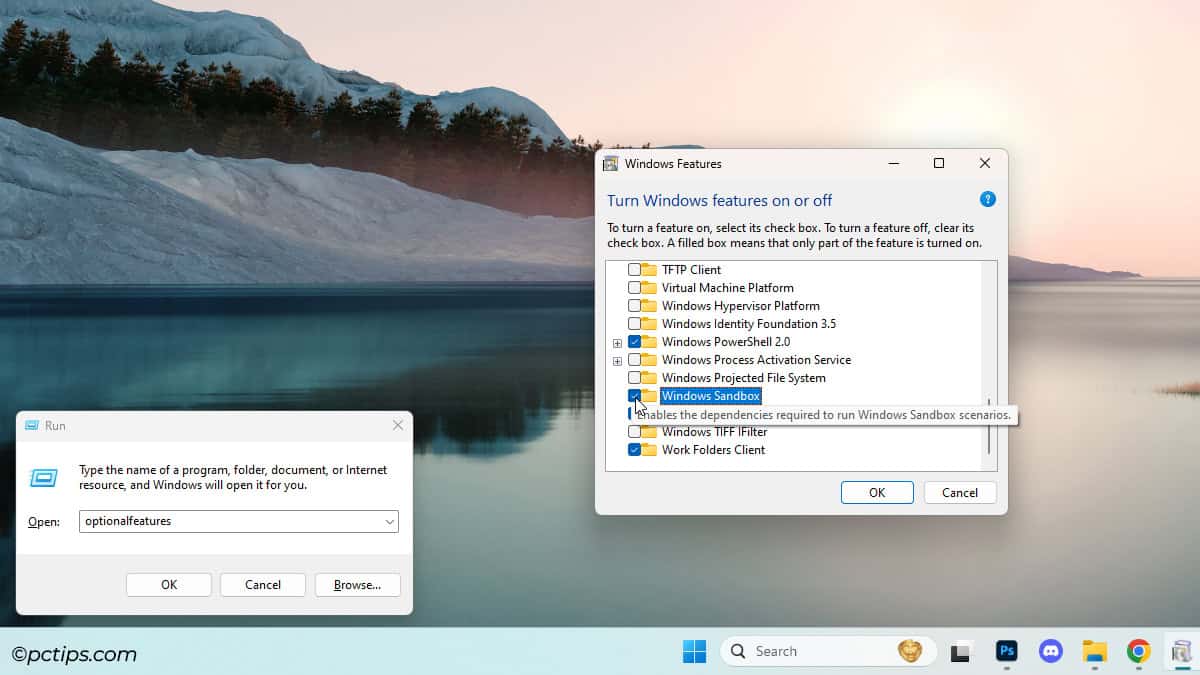This screenshot has width=1200, height=675.
Task: Check the Virtual Machine Platform box
Action: tap(634, 288)
